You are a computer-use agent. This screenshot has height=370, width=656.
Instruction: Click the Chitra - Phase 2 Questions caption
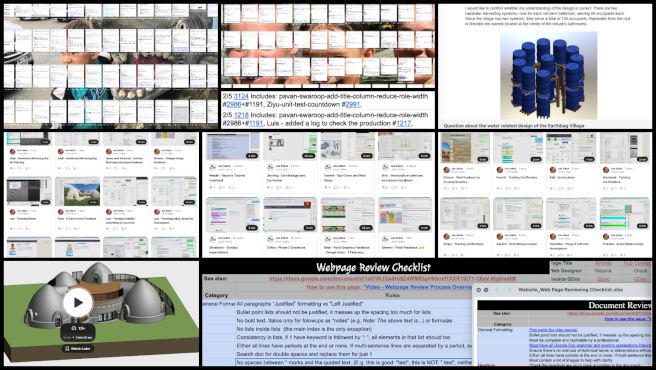tap(286, 248)
